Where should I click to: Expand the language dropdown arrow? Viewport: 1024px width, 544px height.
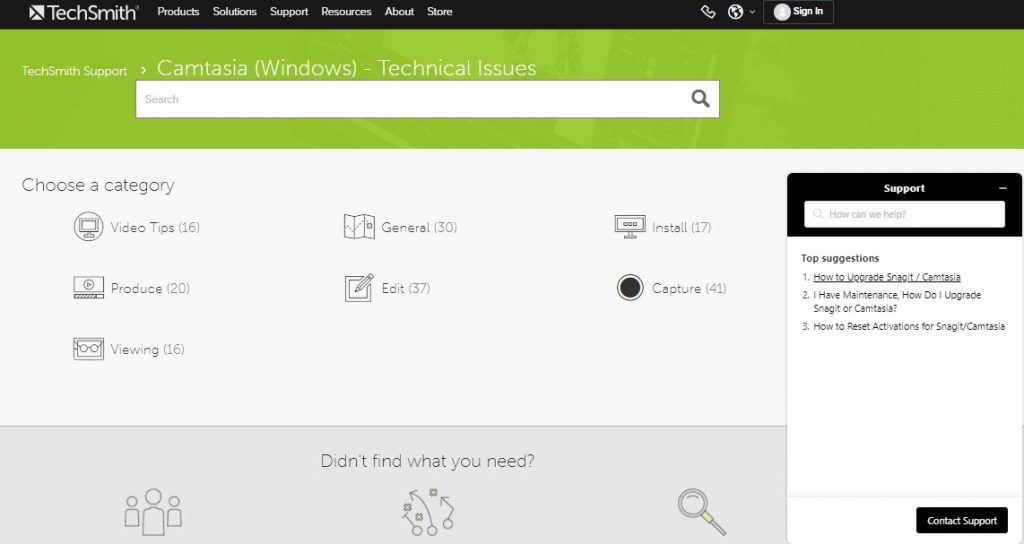click(752, 12)
